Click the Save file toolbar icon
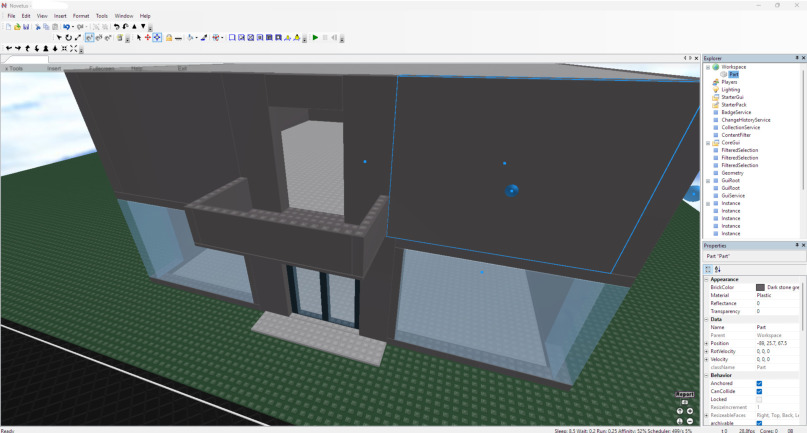Image resolution: width=807 pixels, height=433 pixels. 25,27
